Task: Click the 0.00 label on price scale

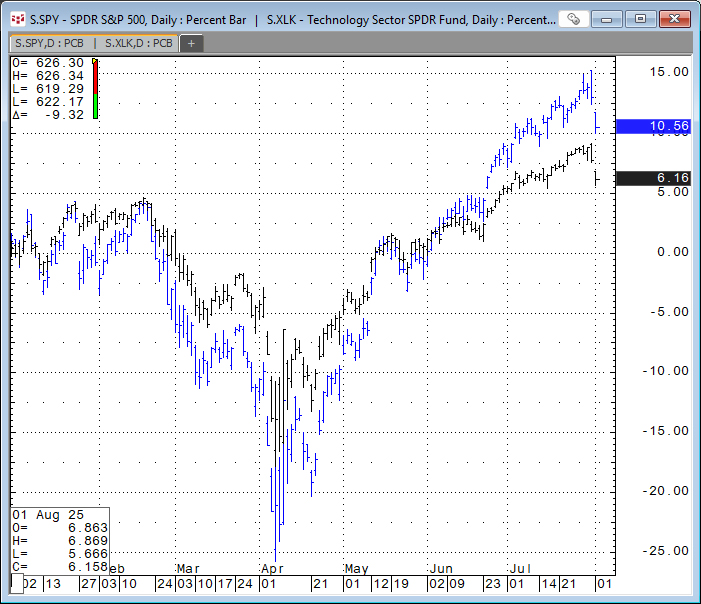Action: pos(672,252)
